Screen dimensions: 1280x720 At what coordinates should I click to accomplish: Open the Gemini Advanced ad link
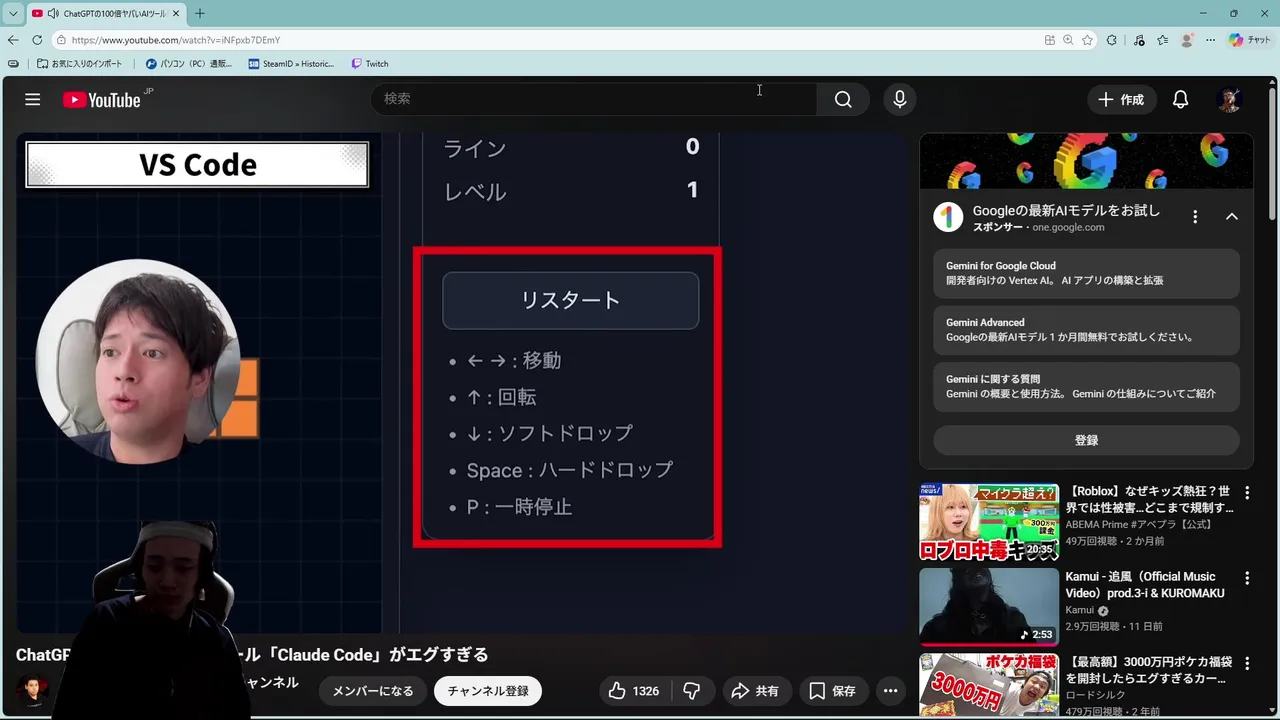pyautogui.click(x=1086, y=330)
